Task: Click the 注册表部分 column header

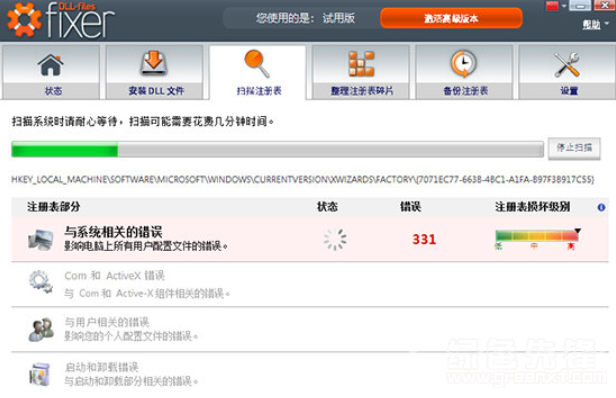Action: [53, 207]
